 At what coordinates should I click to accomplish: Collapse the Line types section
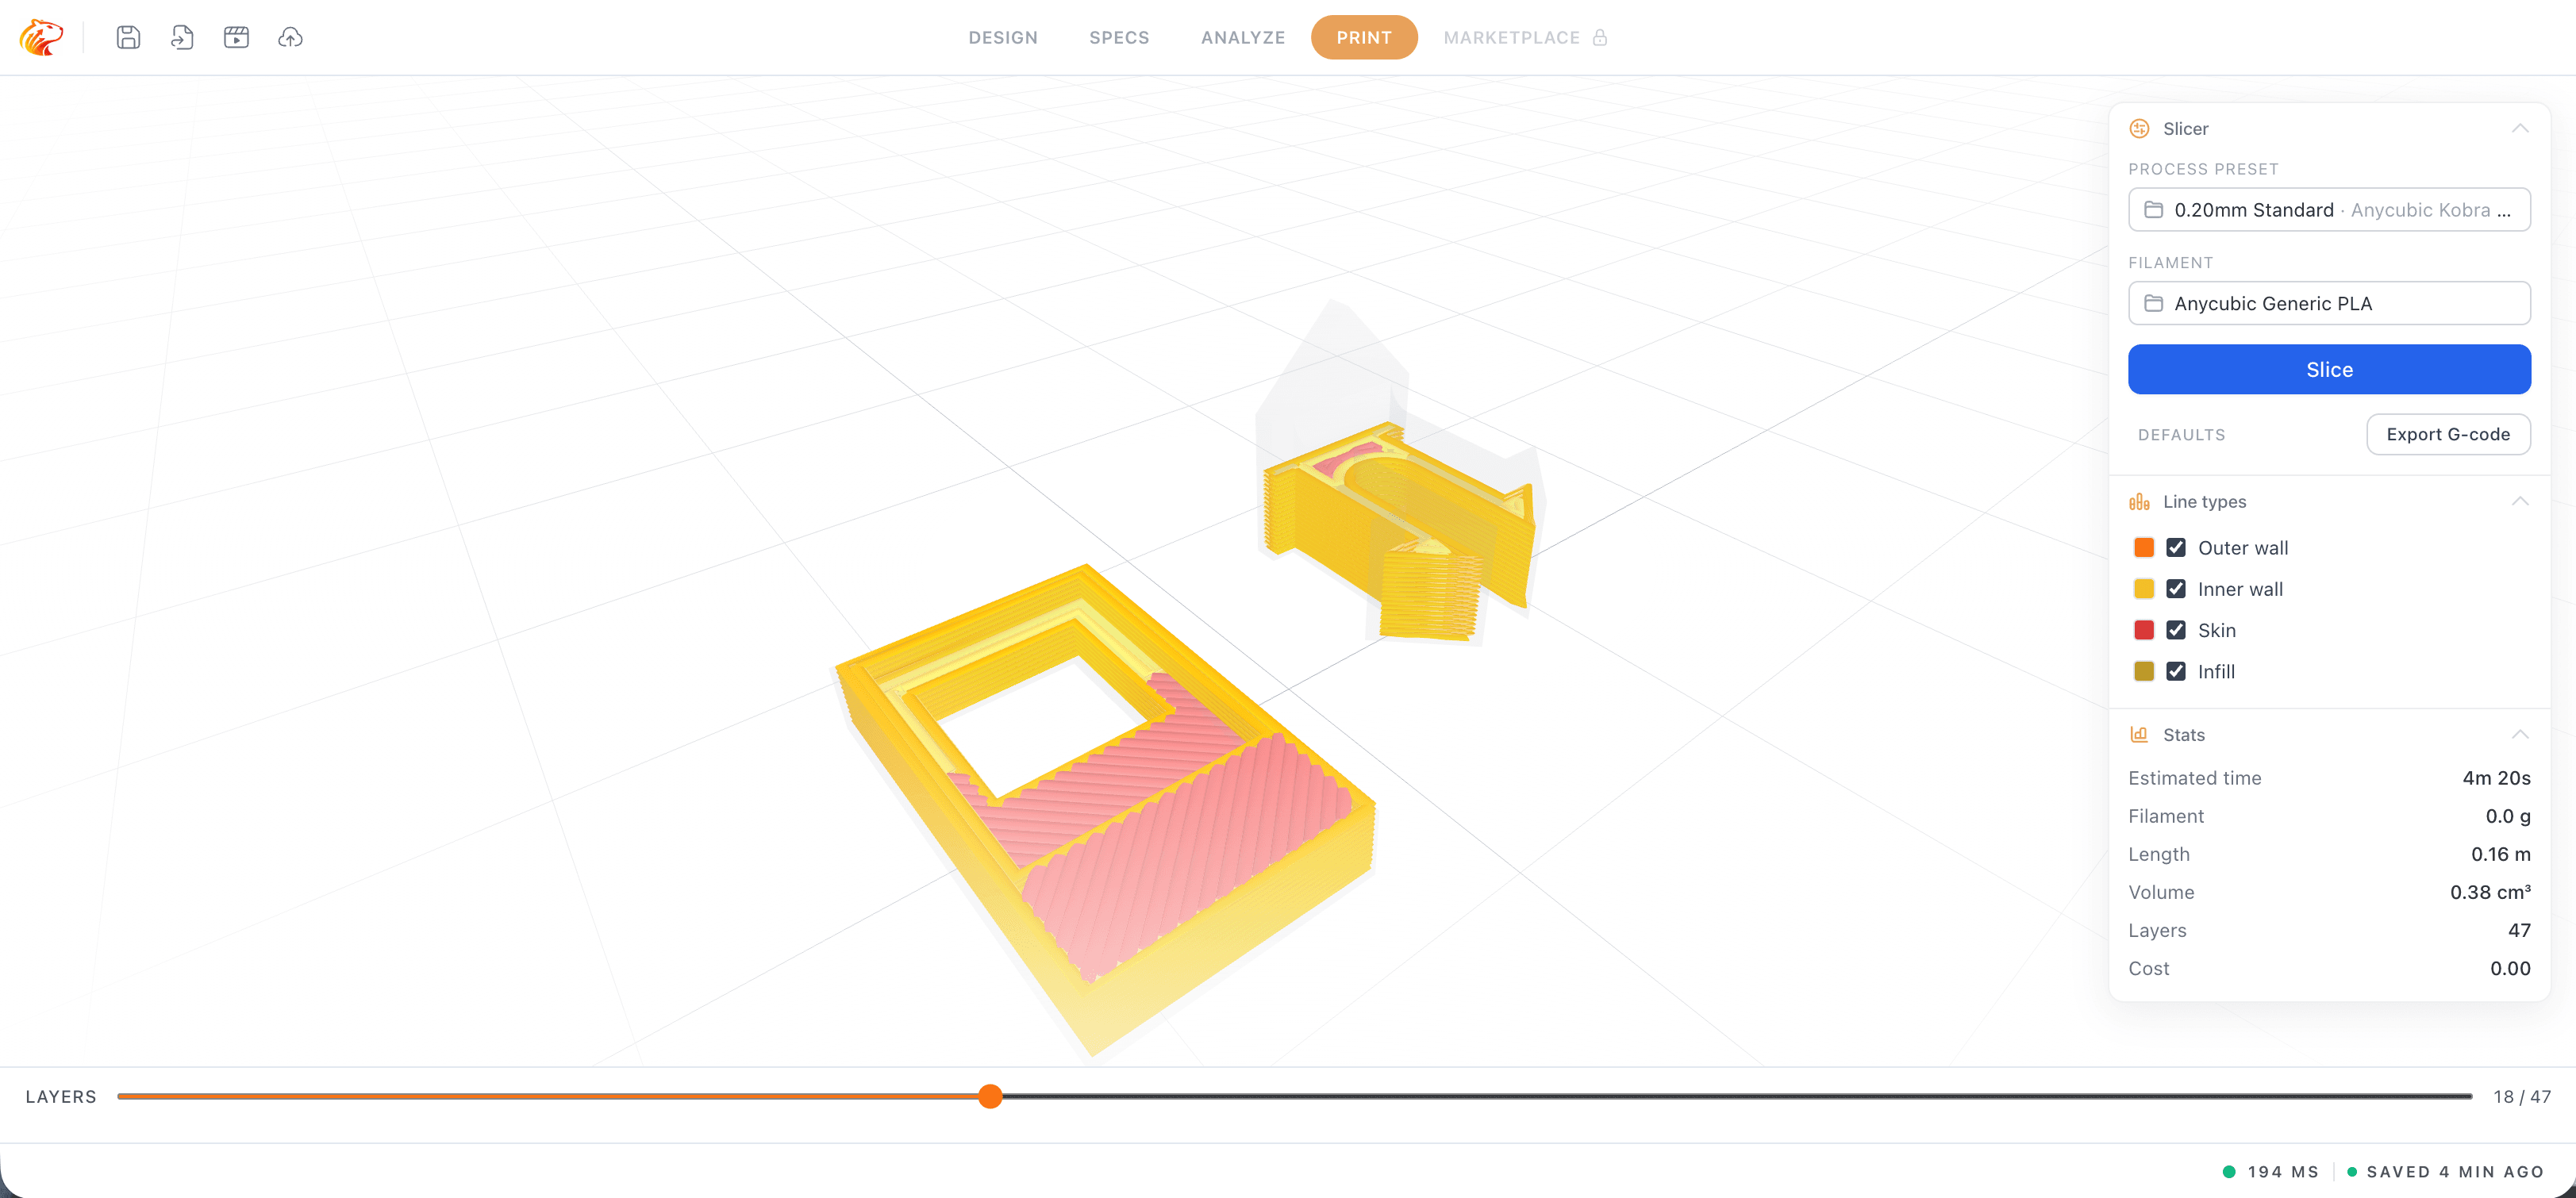tap(2520, 501)
